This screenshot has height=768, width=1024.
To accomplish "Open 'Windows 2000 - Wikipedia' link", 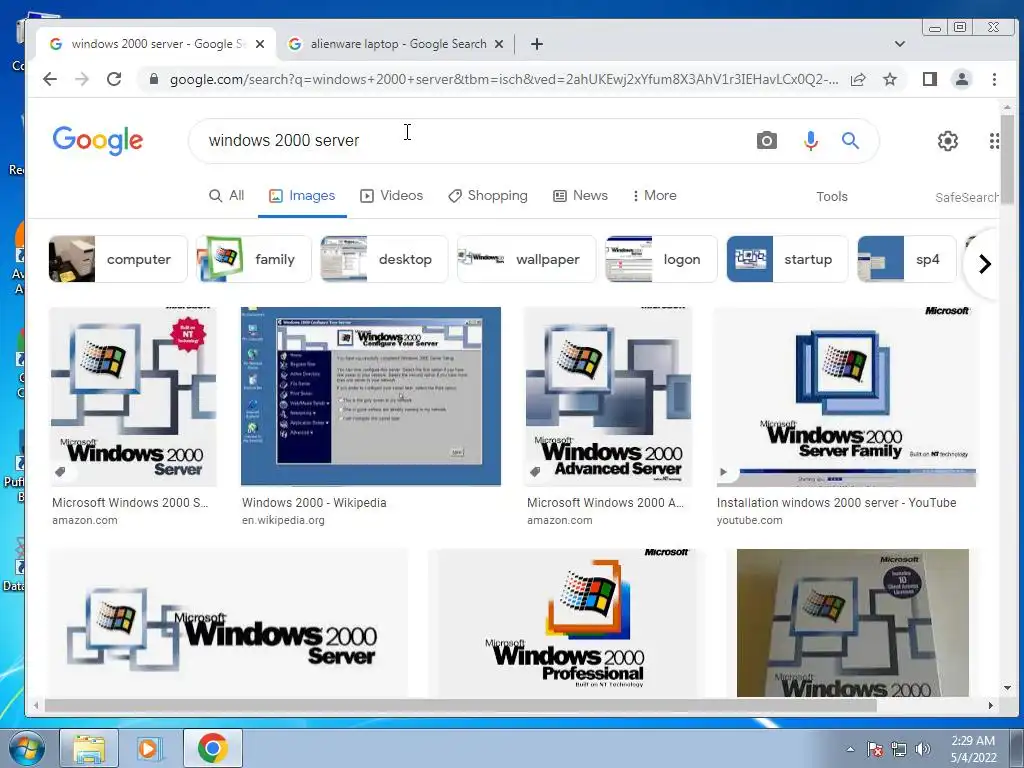I will tap(314, 503).
